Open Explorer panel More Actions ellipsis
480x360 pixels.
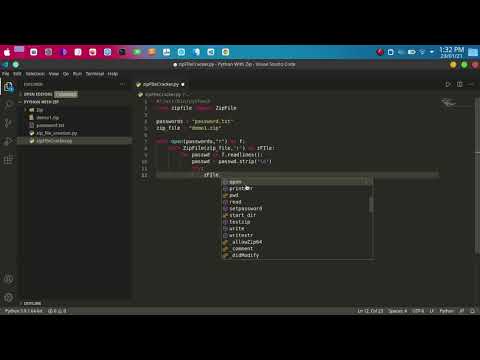(x=123, y=84)
